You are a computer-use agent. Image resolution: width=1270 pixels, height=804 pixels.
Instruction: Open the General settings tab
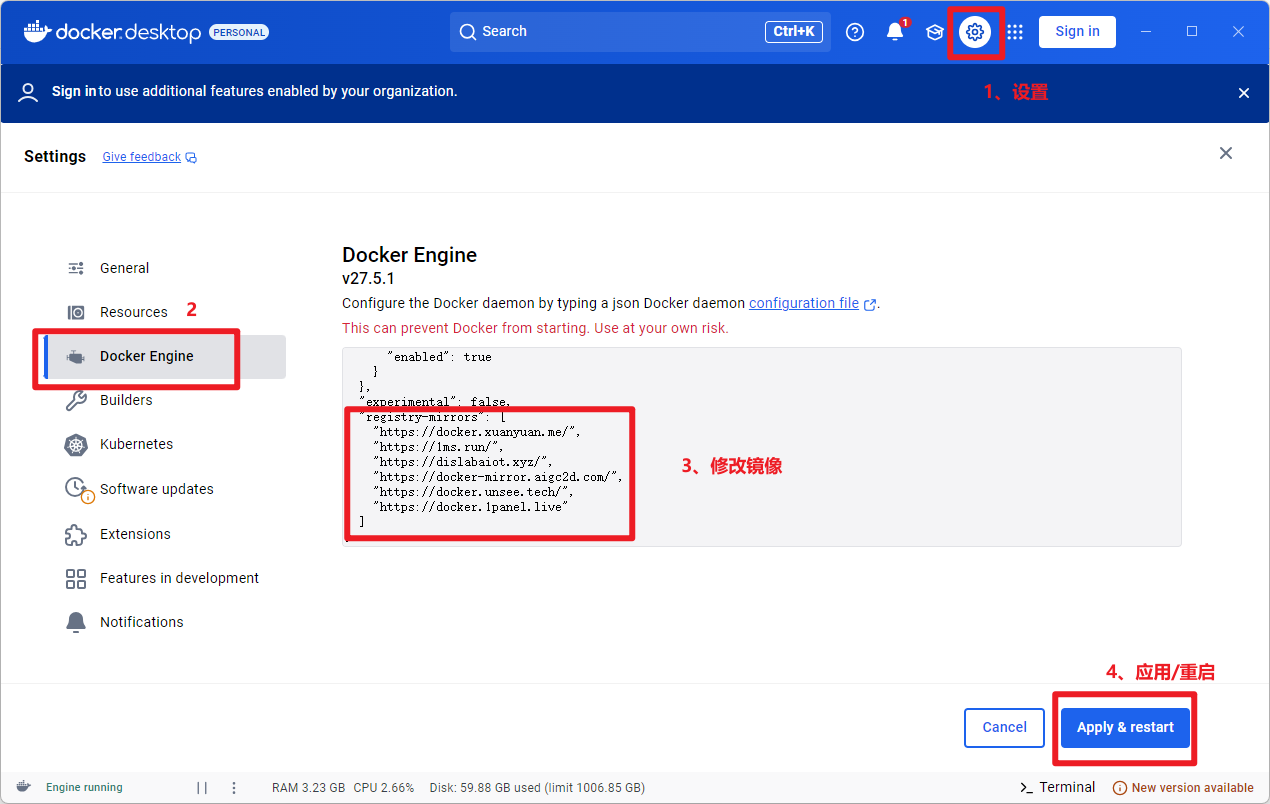coord(165,268)
